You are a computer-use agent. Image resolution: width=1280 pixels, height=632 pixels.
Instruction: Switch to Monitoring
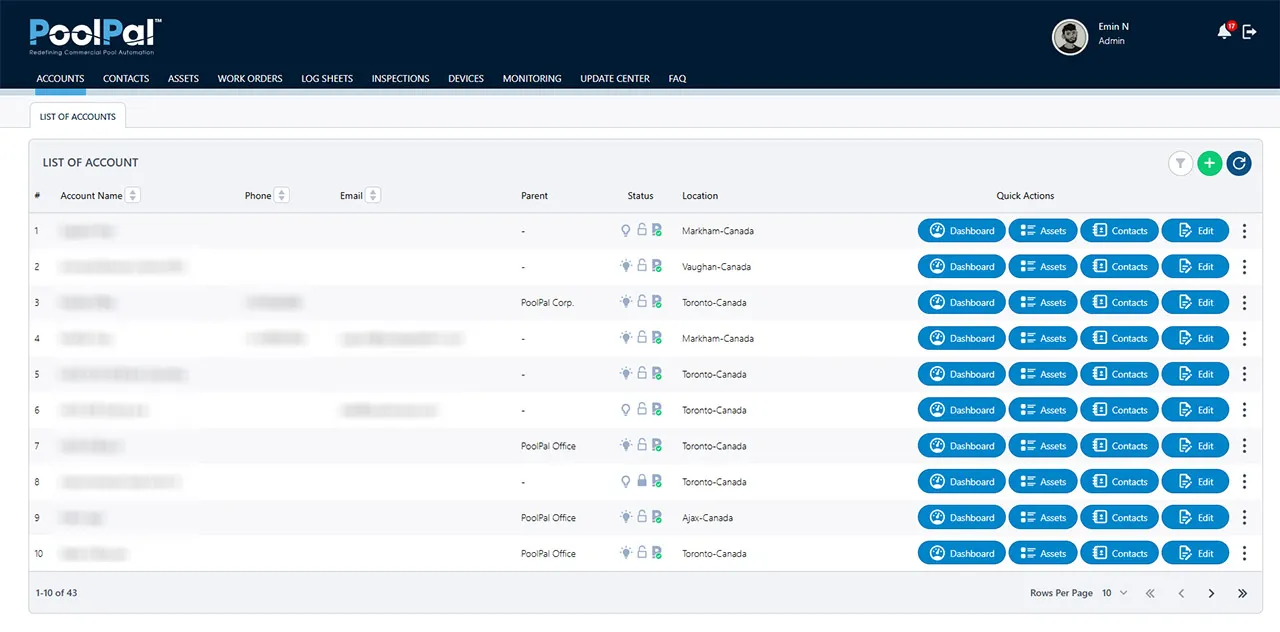532,79
